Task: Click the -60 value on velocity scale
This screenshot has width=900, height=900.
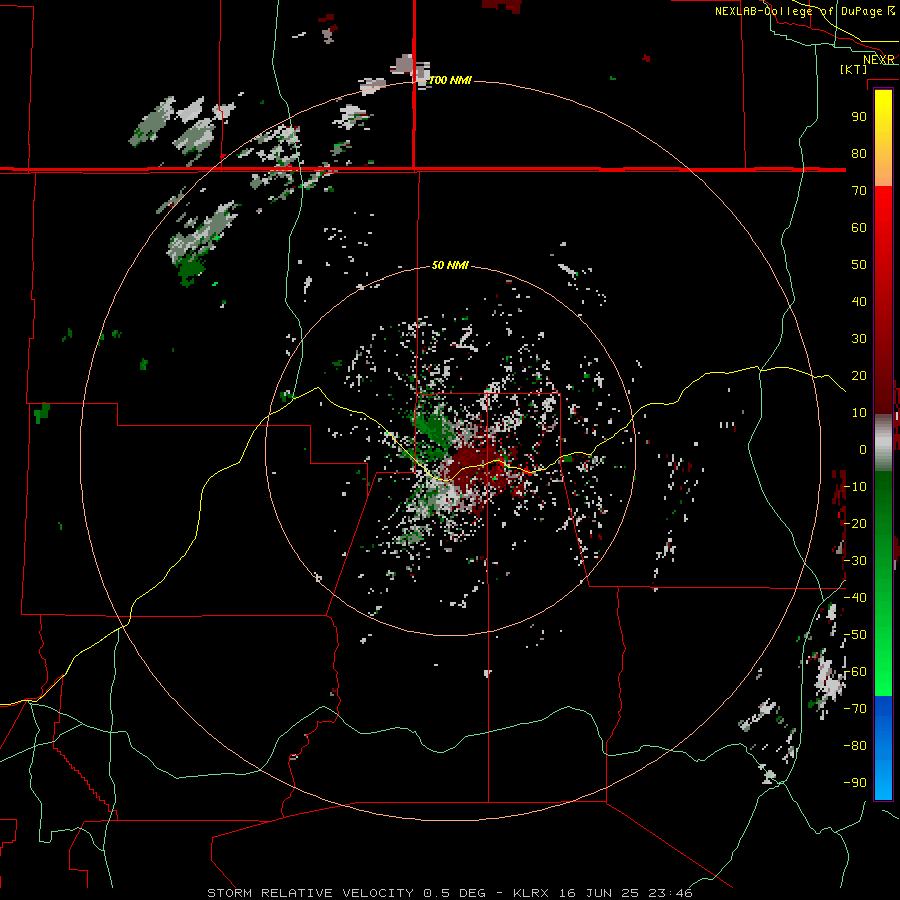Action: 855,672
